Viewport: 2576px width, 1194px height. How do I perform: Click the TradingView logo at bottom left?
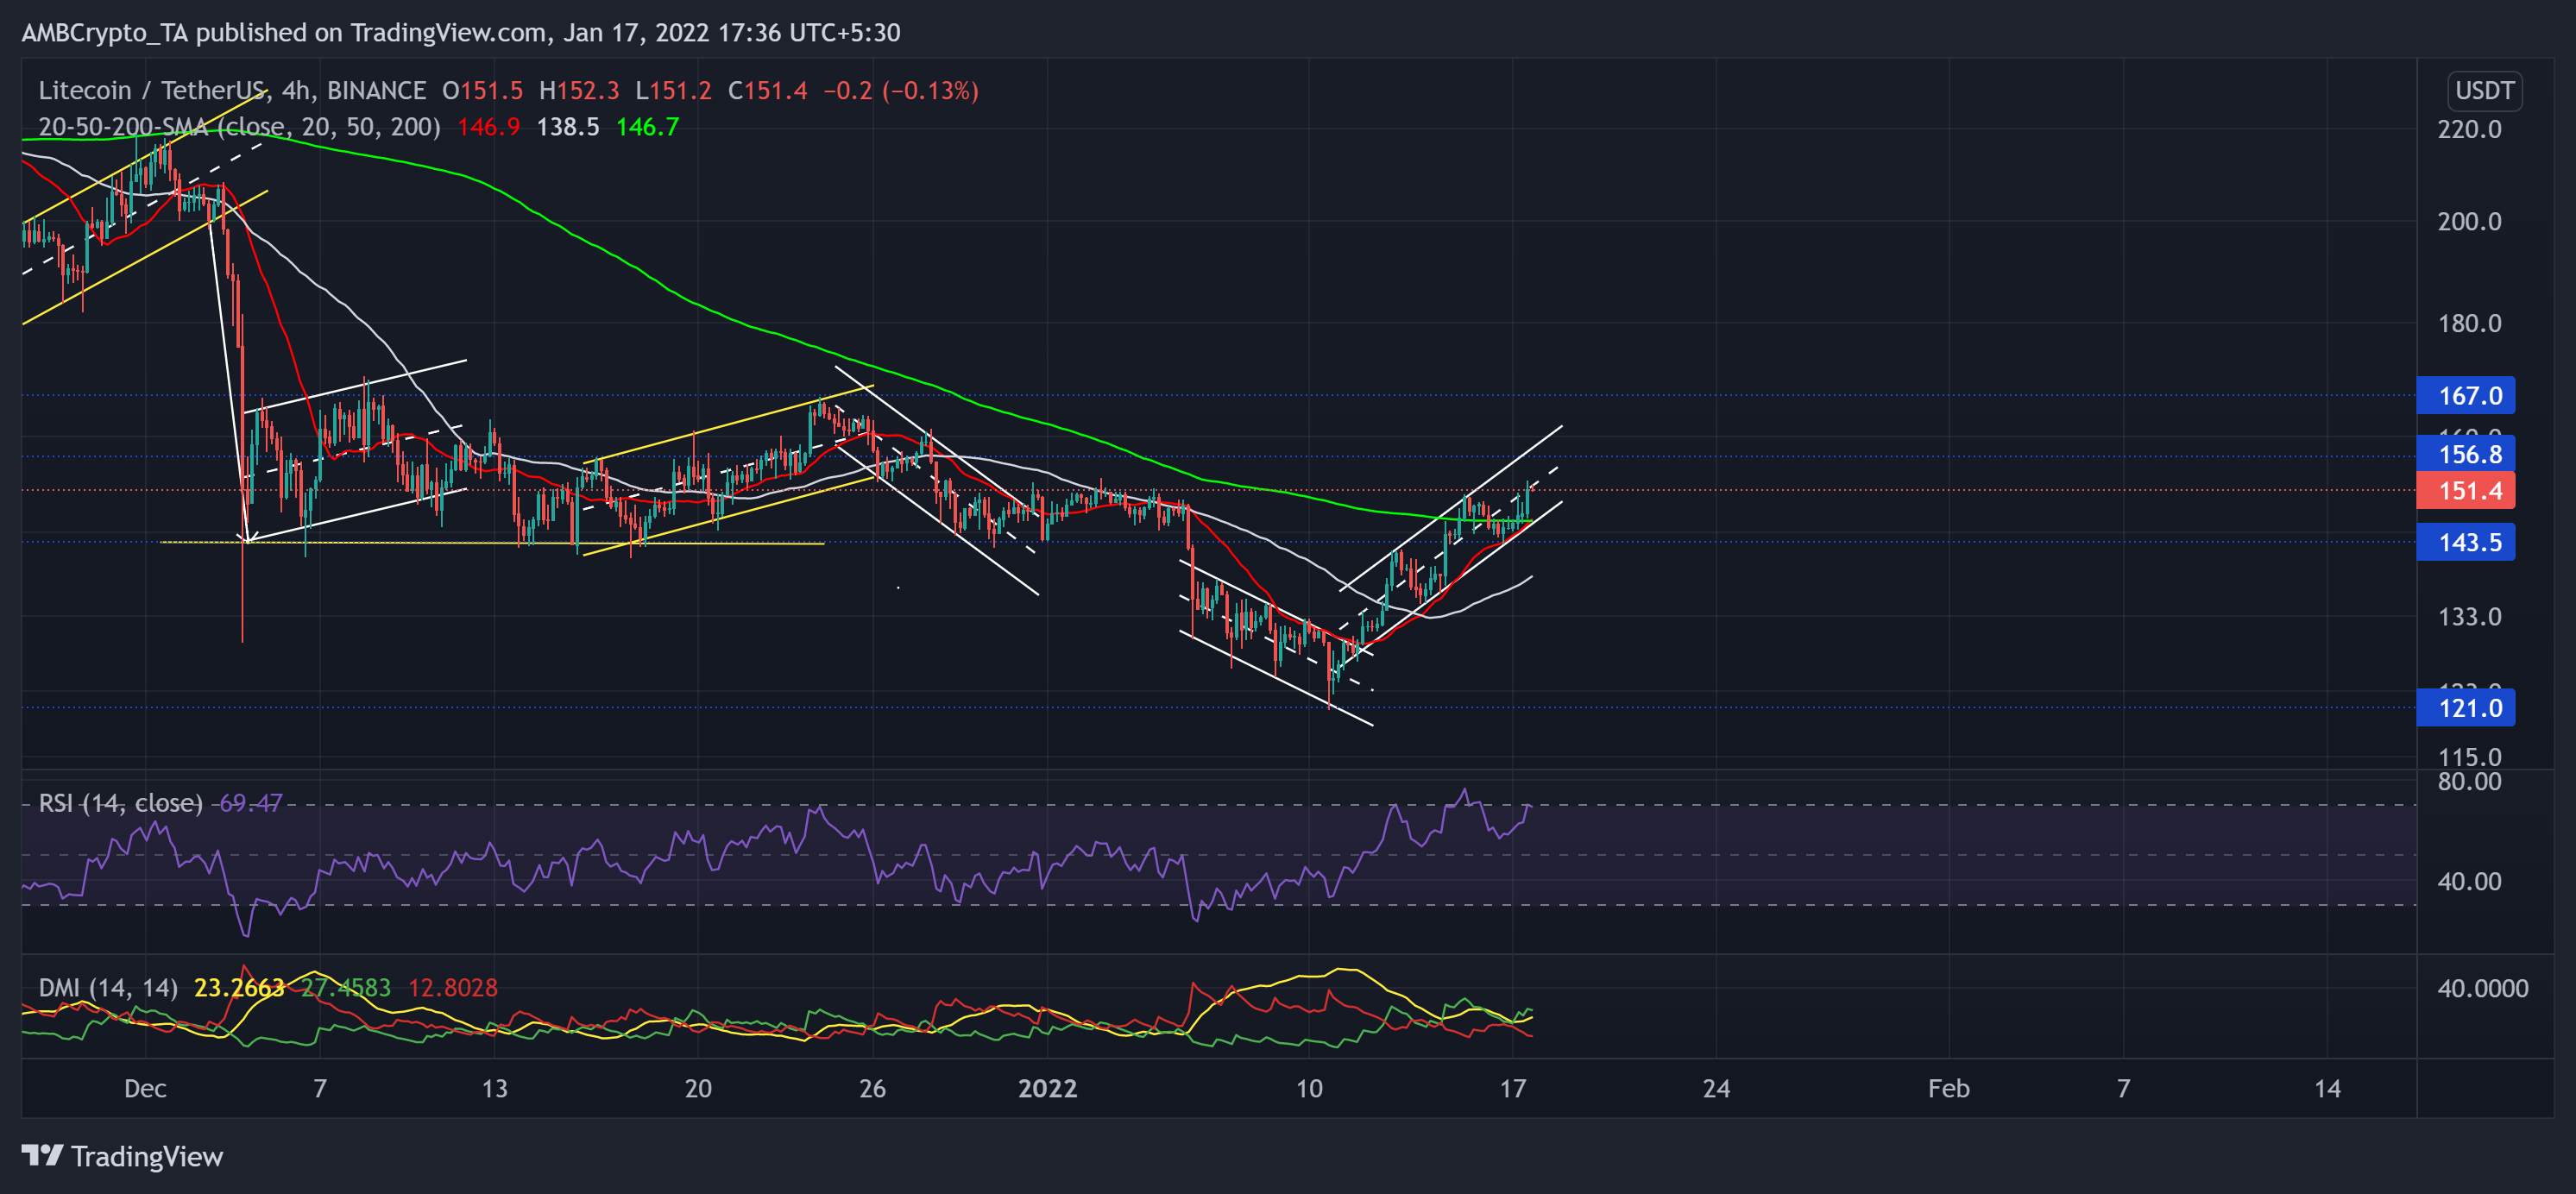click(120, 1157)
